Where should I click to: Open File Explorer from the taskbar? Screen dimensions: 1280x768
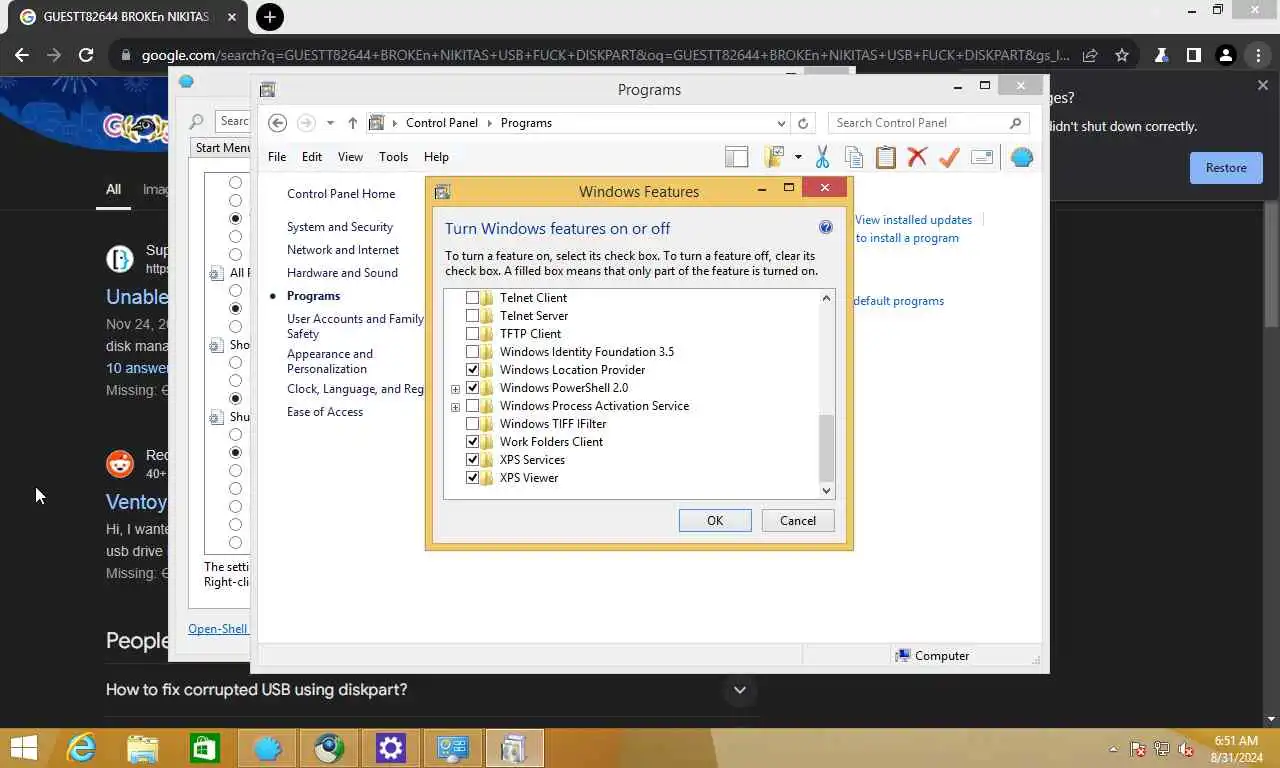pyautogui.click(x=142, y=748)
